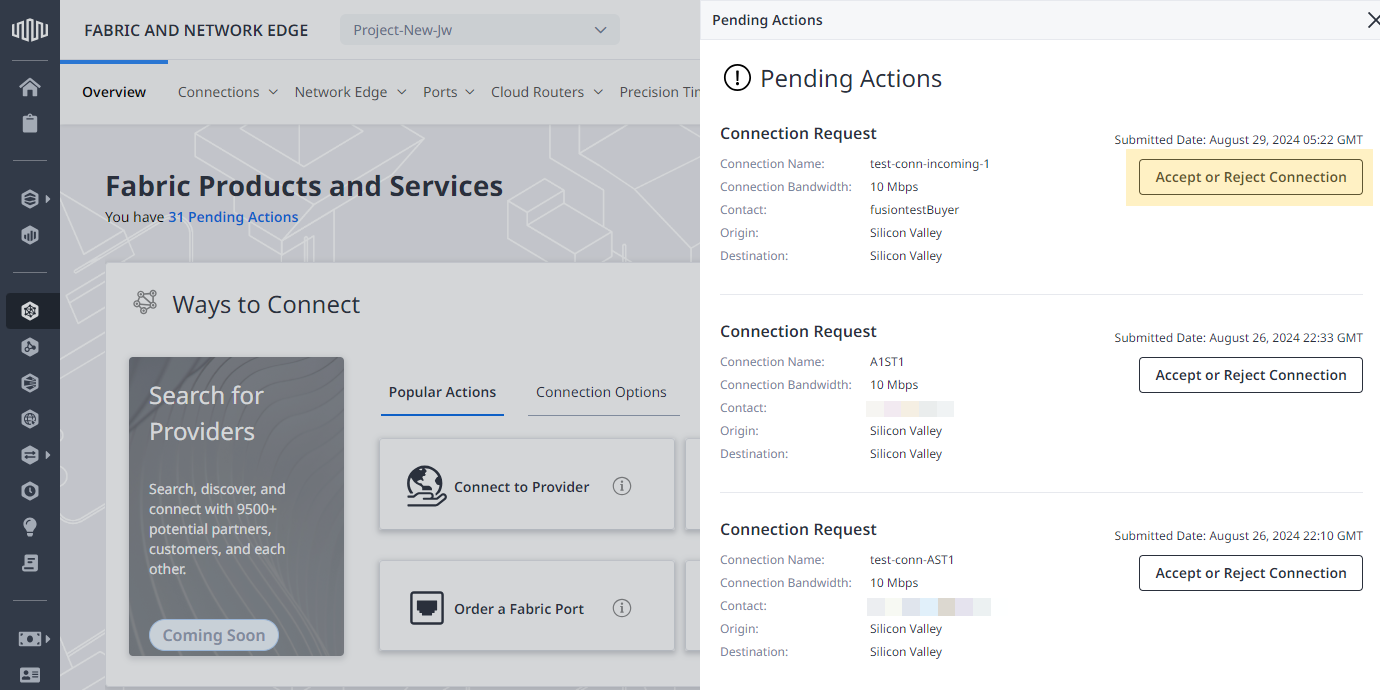Open the bar-chart hexagon icon in the sidebar
This screenshot has height=690, width=1380.
pos(30,235)
